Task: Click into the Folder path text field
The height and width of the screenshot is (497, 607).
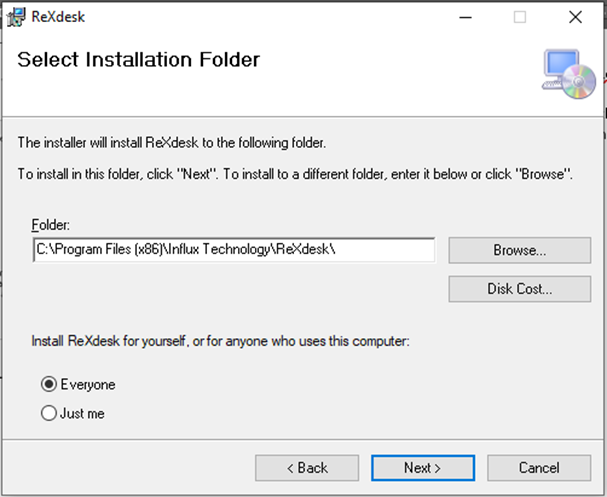Action: [232, 250]
